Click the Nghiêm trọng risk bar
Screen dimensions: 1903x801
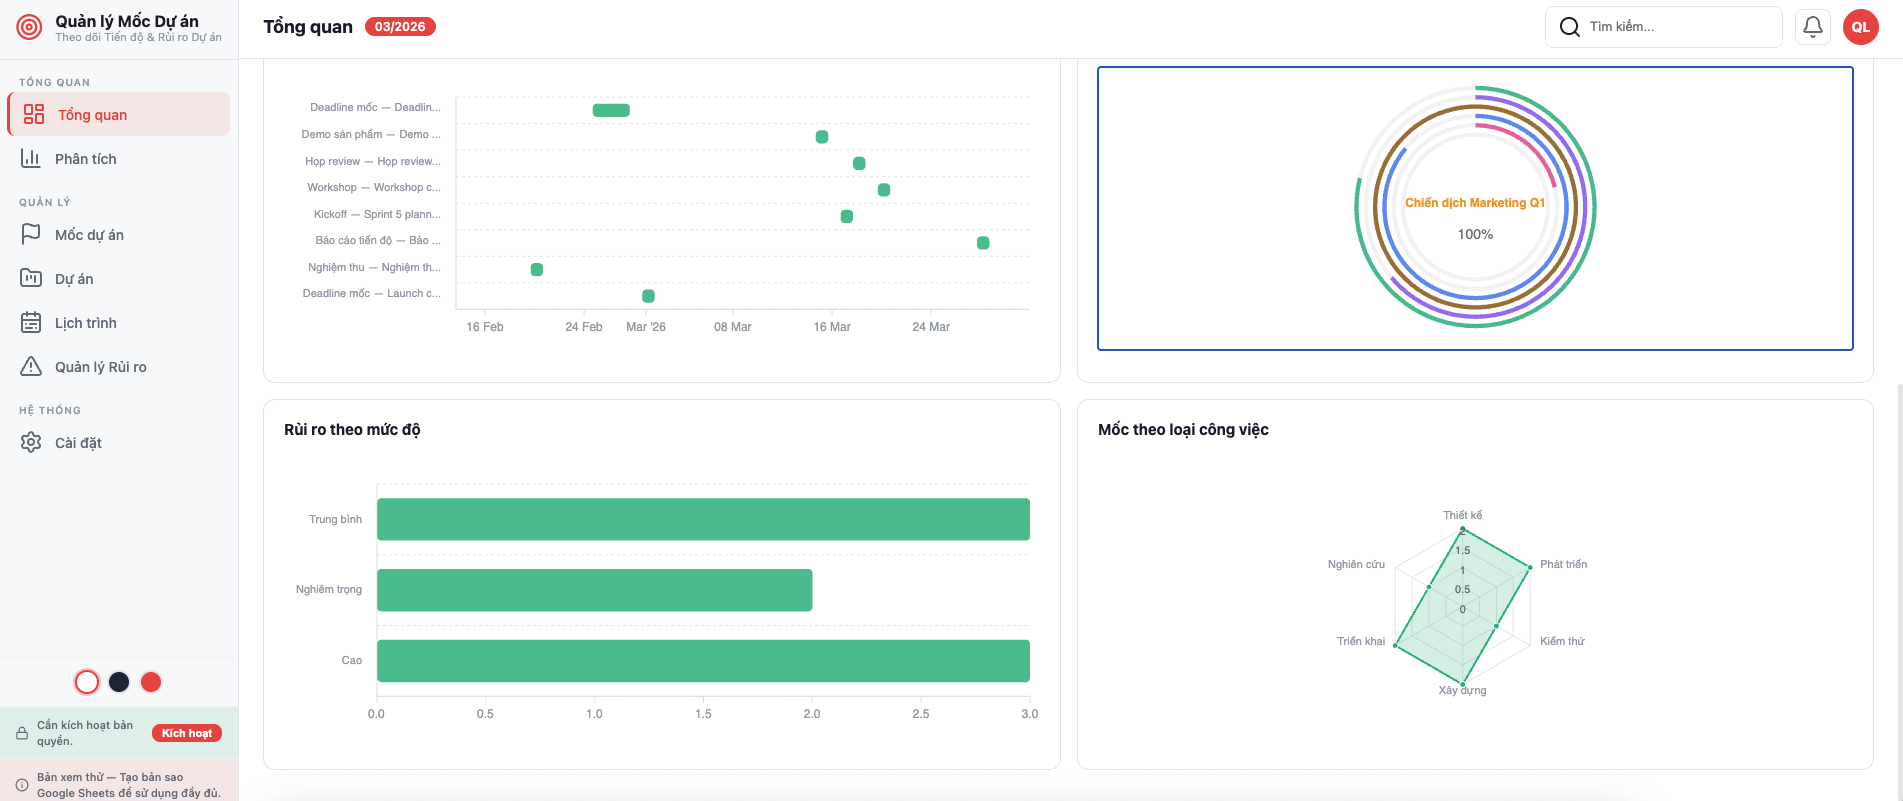pos(594,590)
